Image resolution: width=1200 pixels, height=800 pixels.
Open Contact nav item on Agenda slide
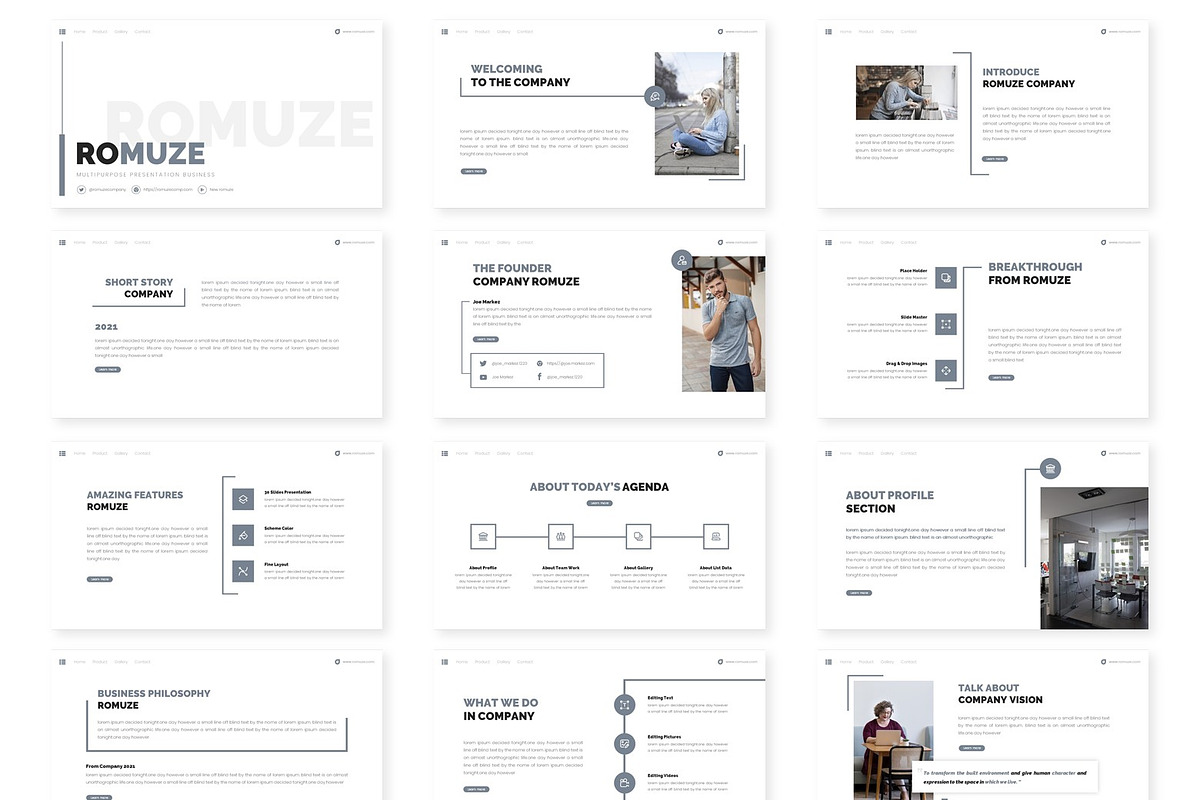click(x=526, y=453)
